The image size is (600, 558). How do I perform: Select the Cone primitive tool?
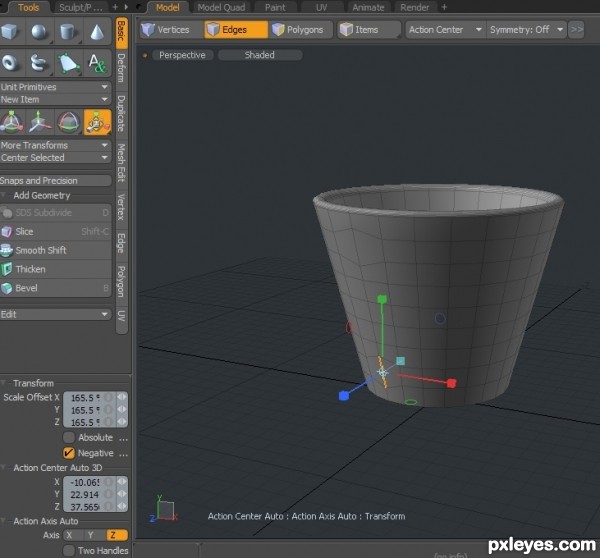[97, 31]
